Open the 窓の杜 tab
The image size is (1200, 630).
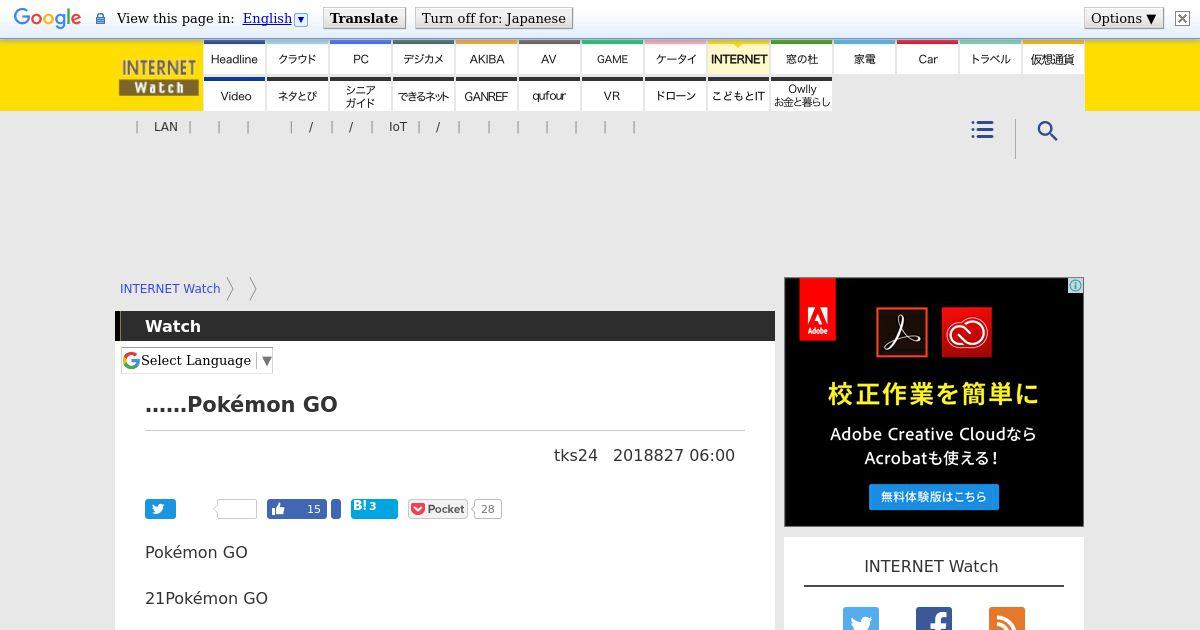tap(801, 59)
